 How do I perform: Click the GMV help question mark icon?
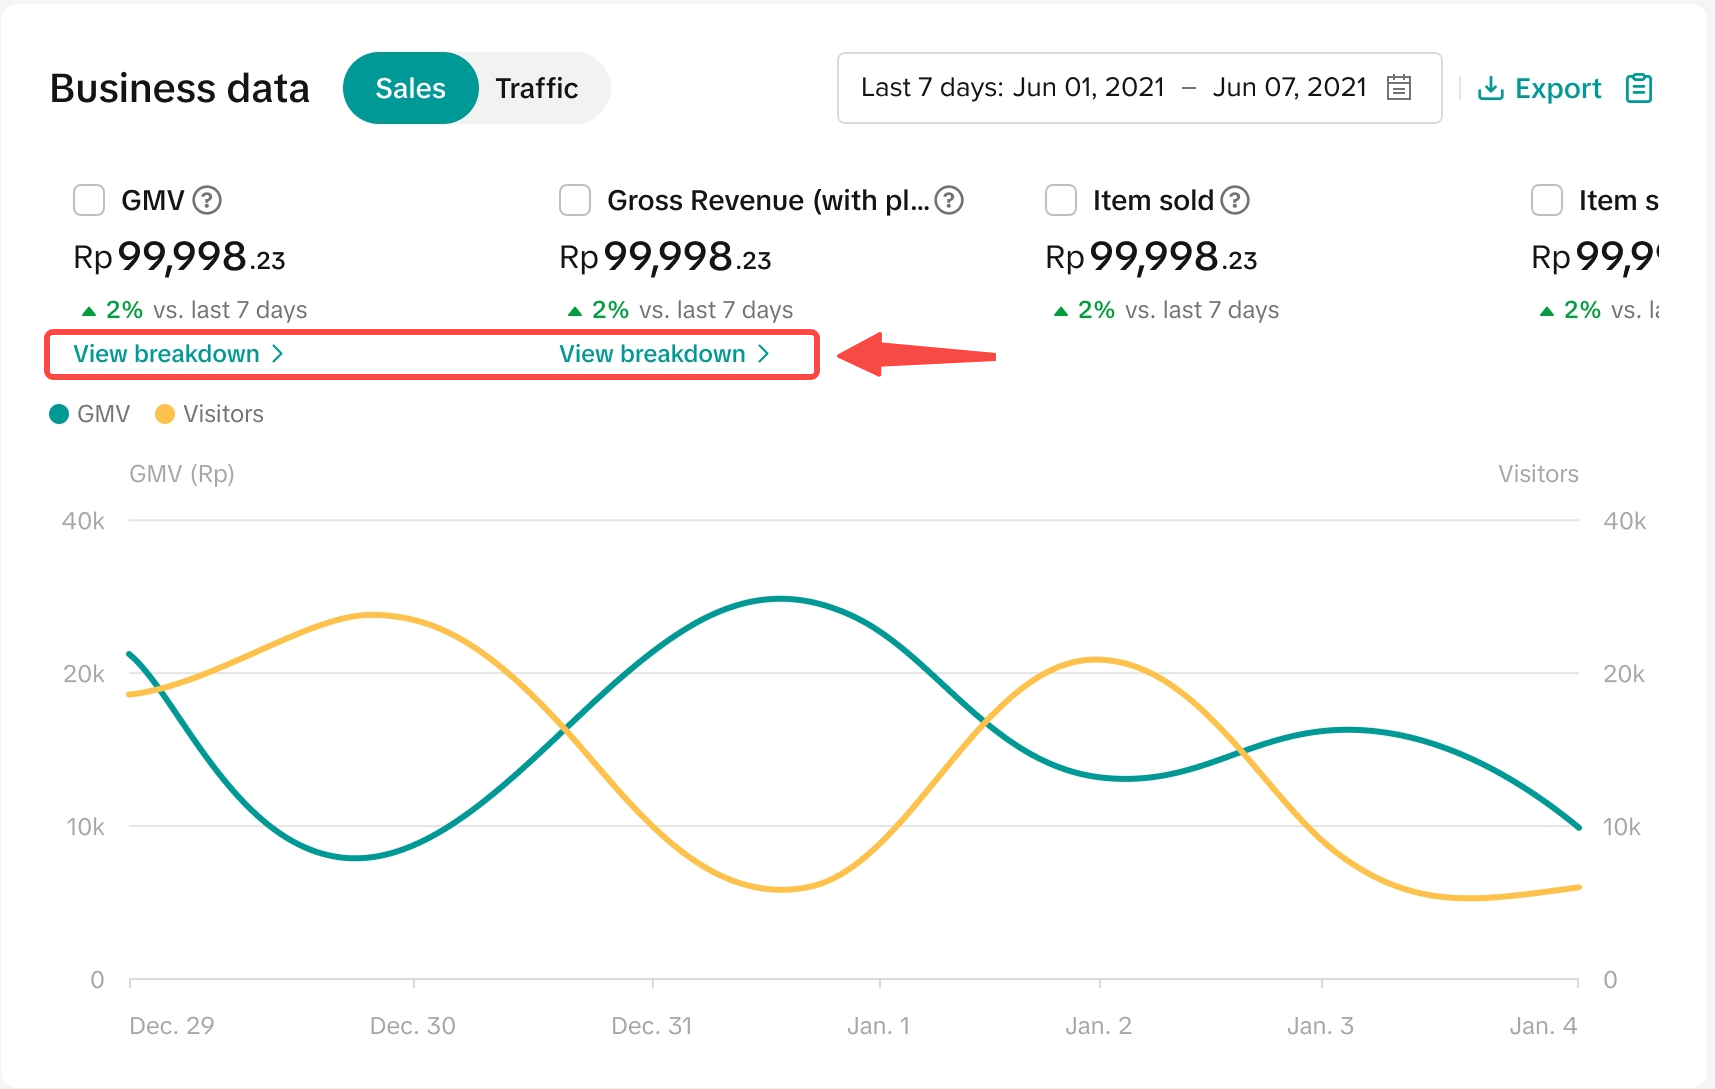207,201
